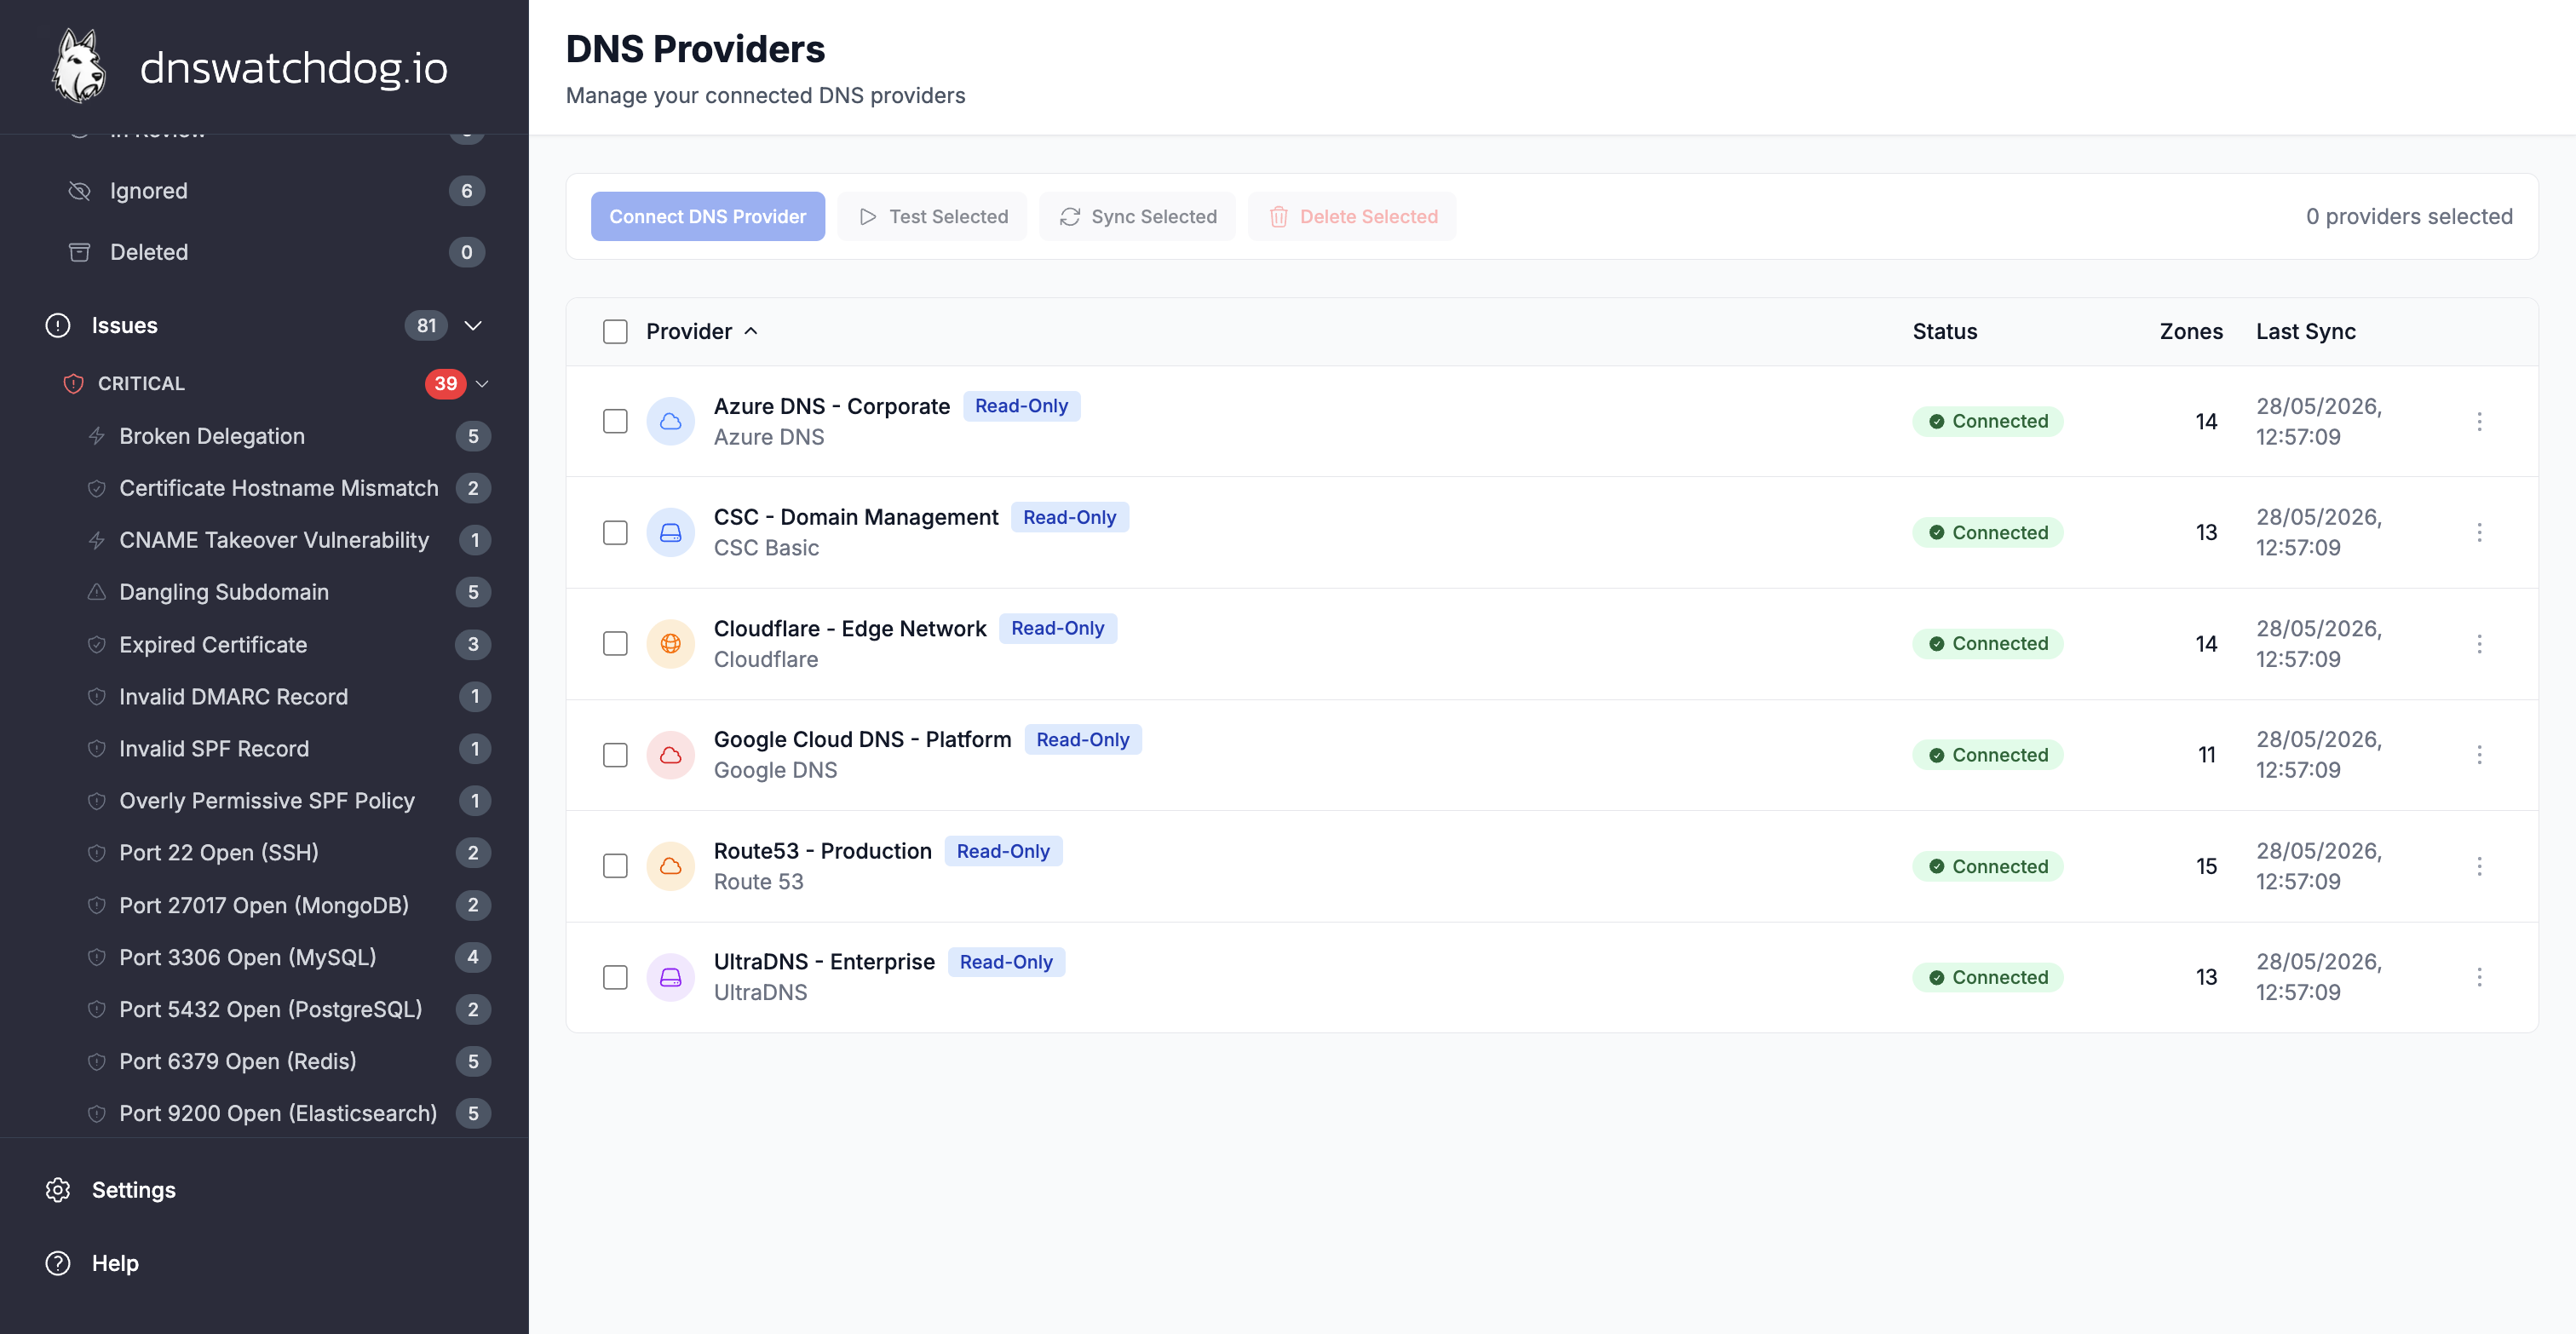This screenshot has width=2576, height=1334.
Task: Select the Port 27017 Open (MongoDB) category
Action: (x=287, y=905)
